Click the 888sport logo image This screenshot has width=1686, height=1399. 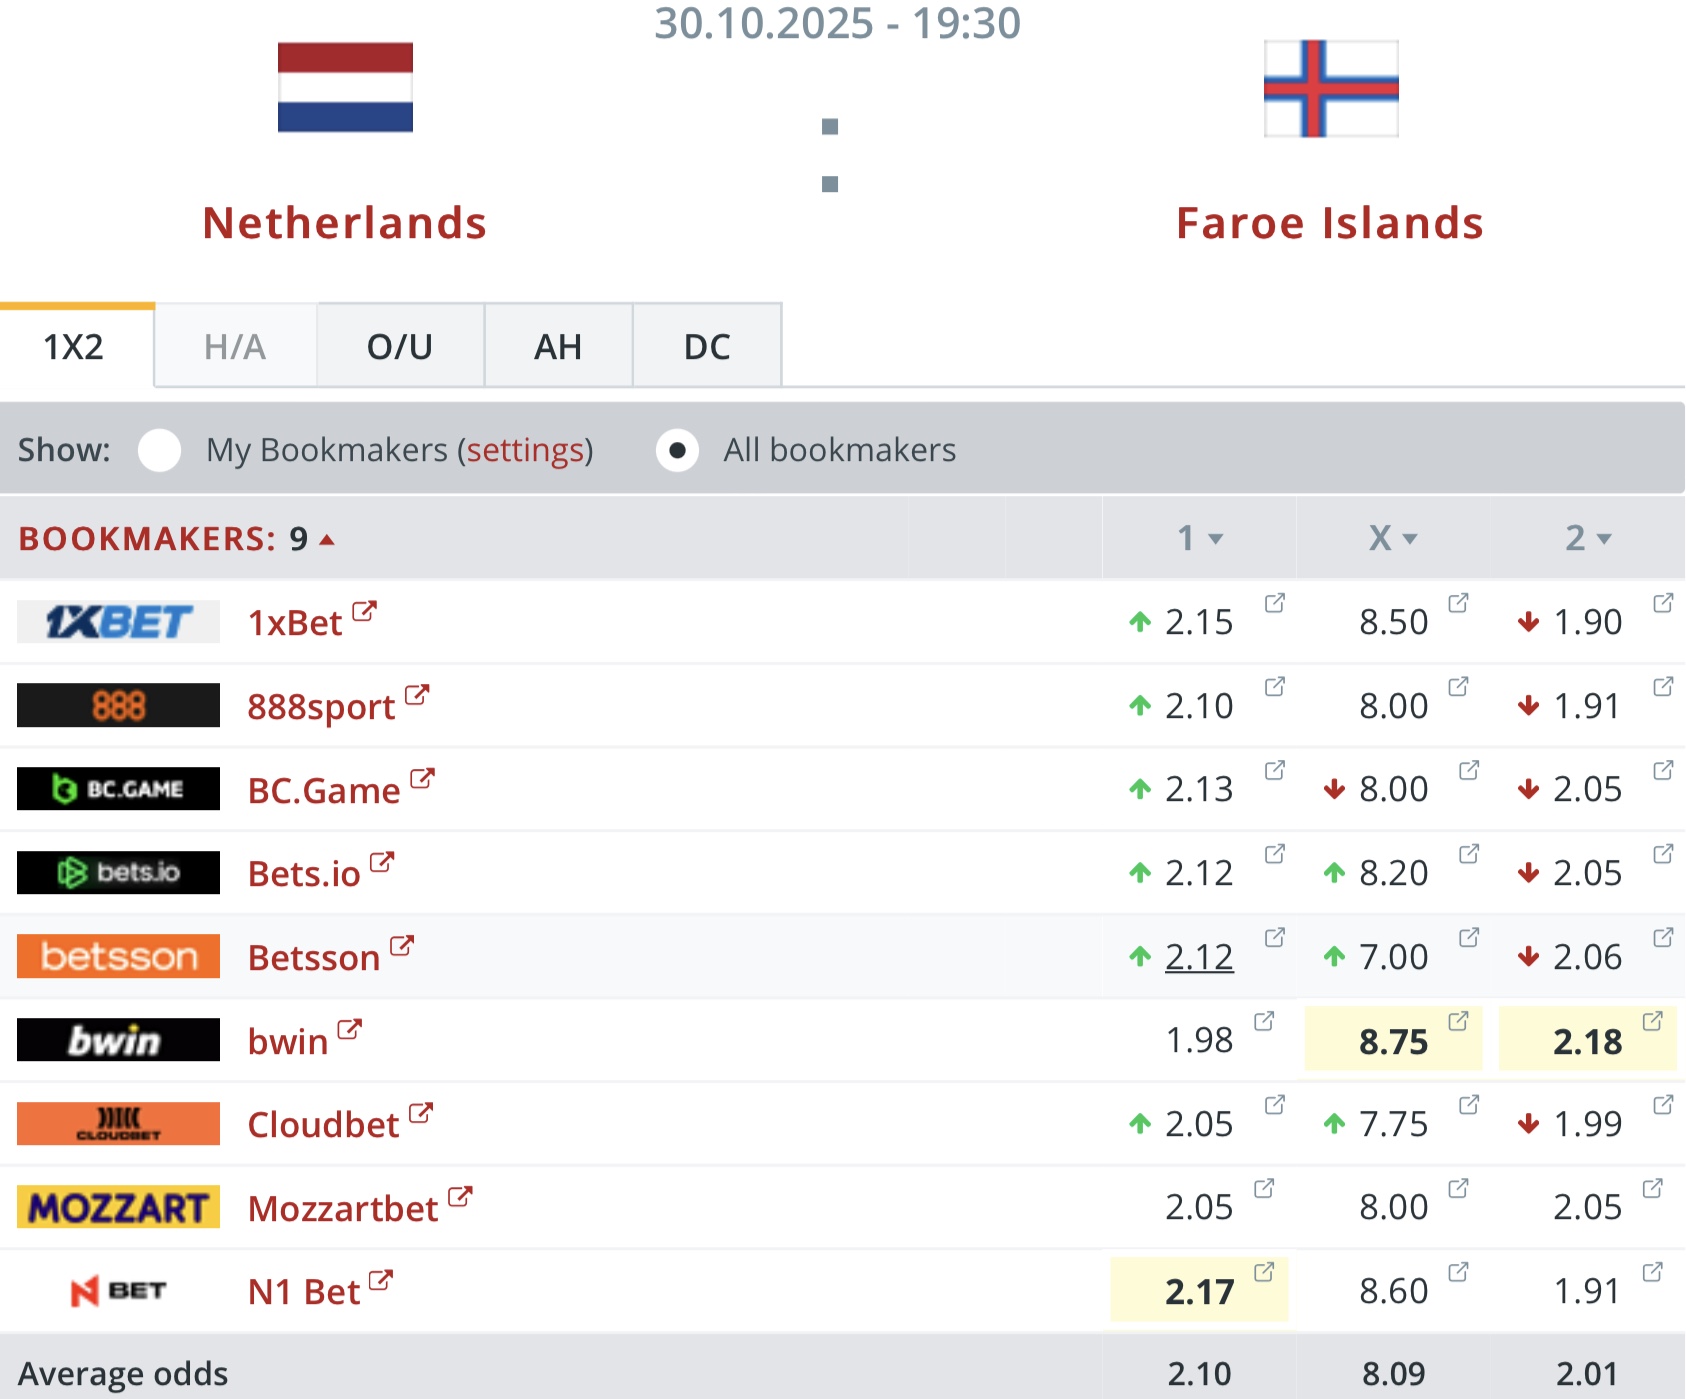[x=118, y=706]
